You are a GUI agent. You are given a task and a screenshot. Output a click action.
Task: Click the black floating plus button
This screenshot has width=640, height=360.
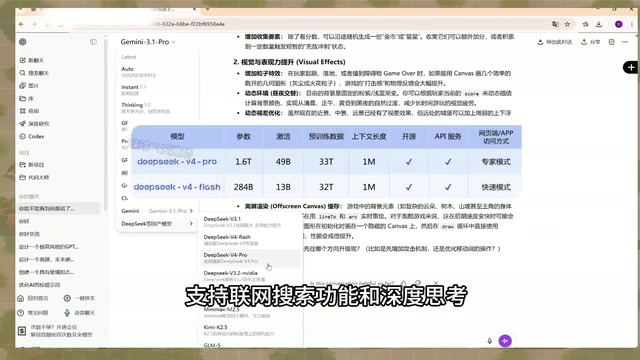[x=631, y=67]
